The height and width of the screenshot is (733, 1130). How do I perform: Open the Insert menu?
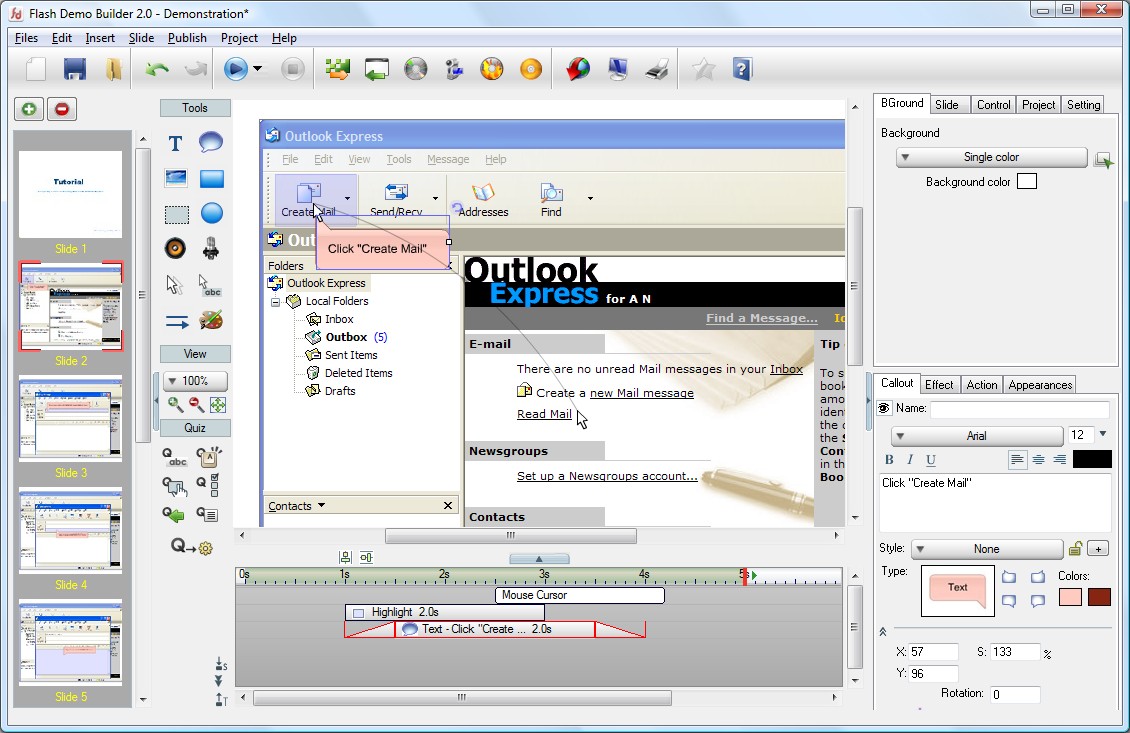[99, 38]
